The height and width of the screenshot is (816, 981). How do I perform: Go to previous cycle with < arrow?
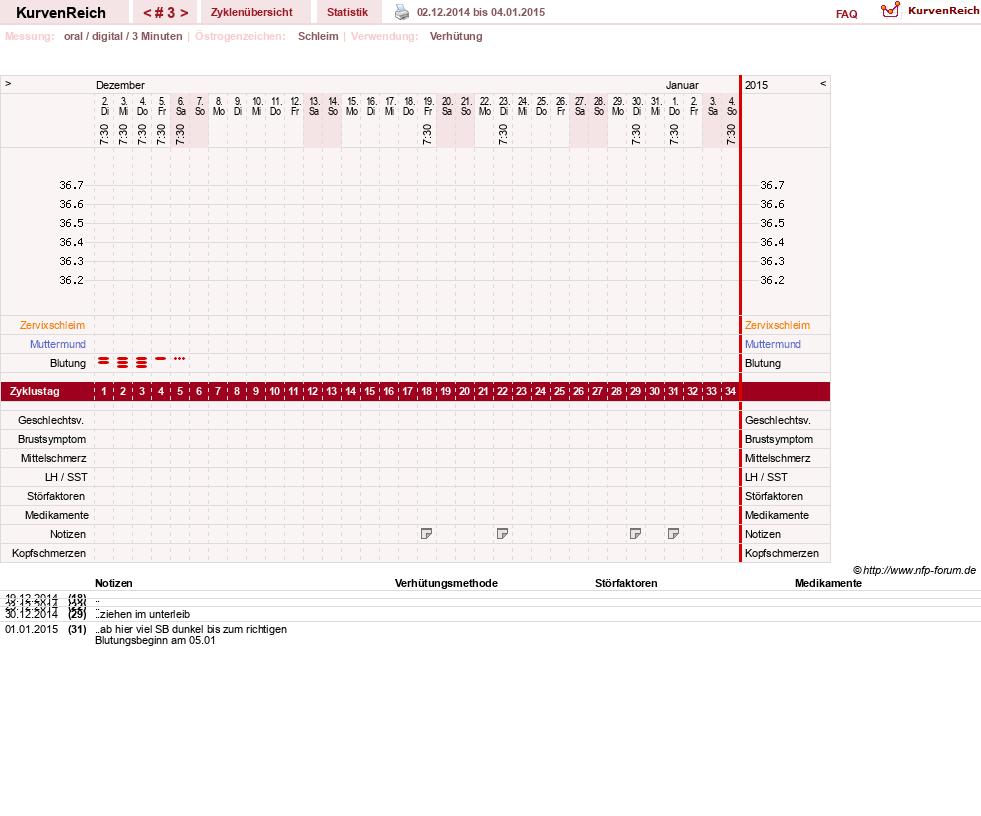point(147,13)
